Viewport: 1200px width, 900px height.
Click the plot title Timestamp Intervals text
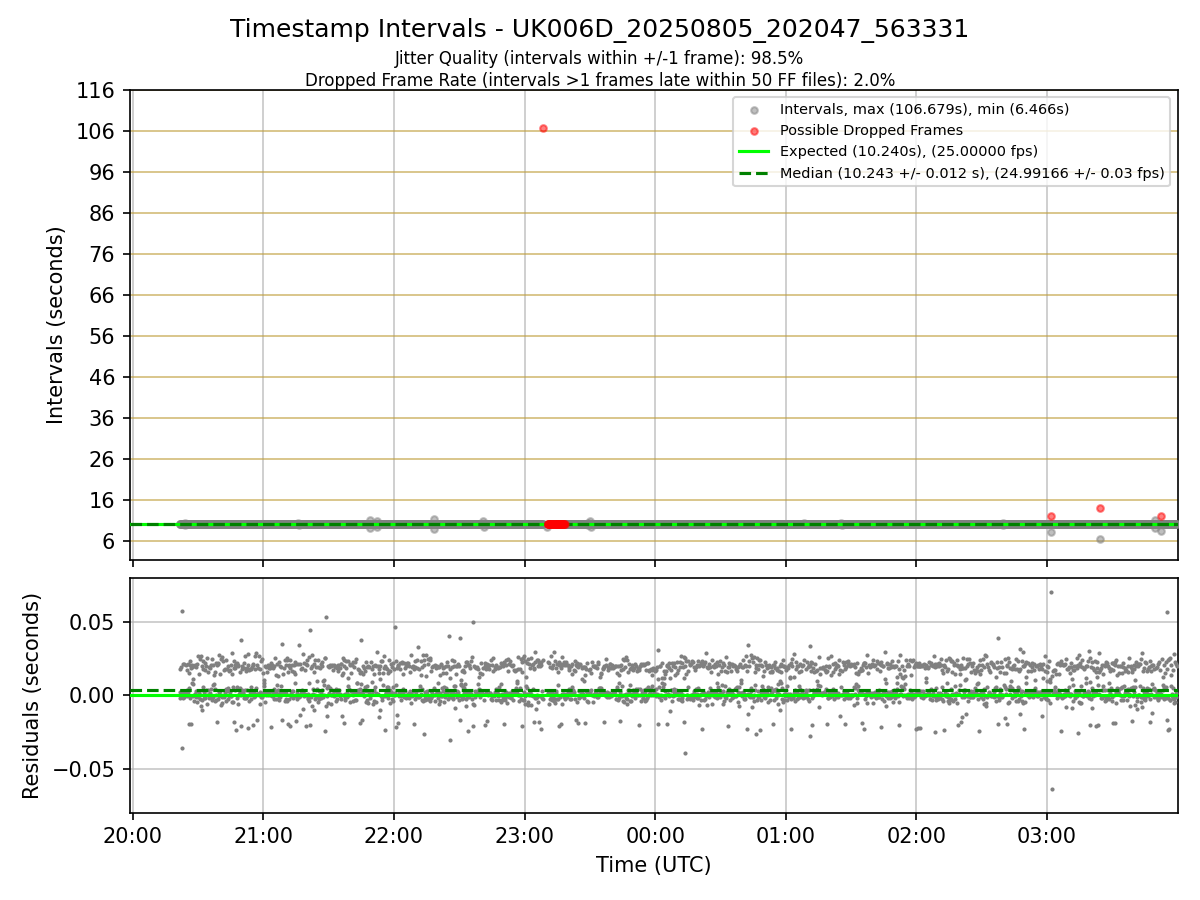click(599, 29)
